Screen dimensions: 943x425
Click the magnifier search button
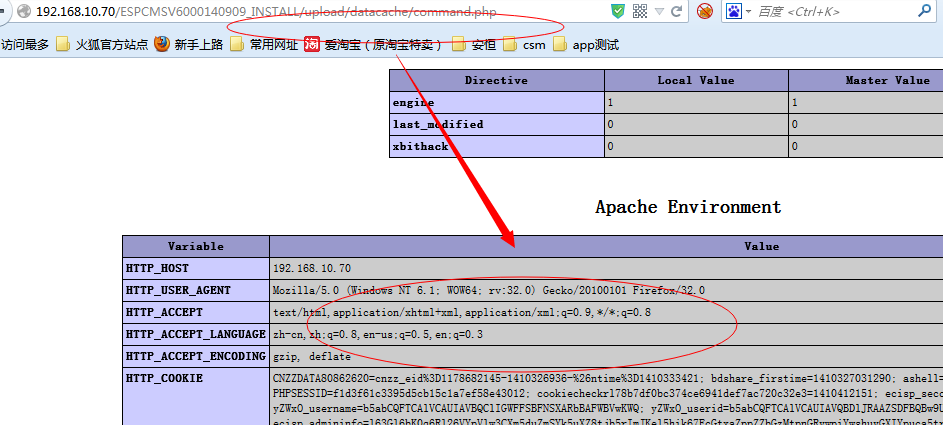(x=924, y=10)
